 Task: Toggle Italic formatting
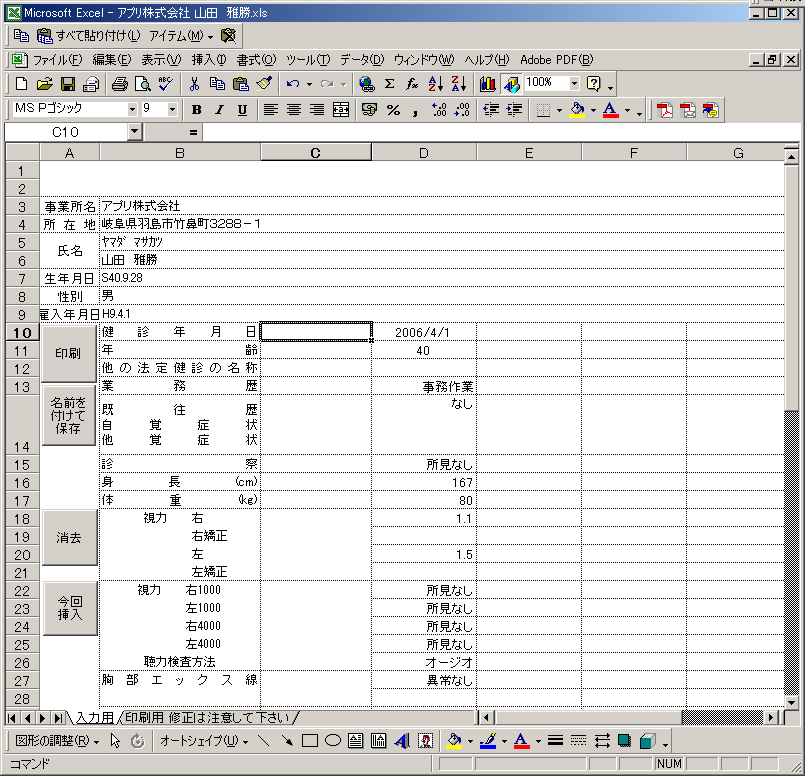click(219, 110)
